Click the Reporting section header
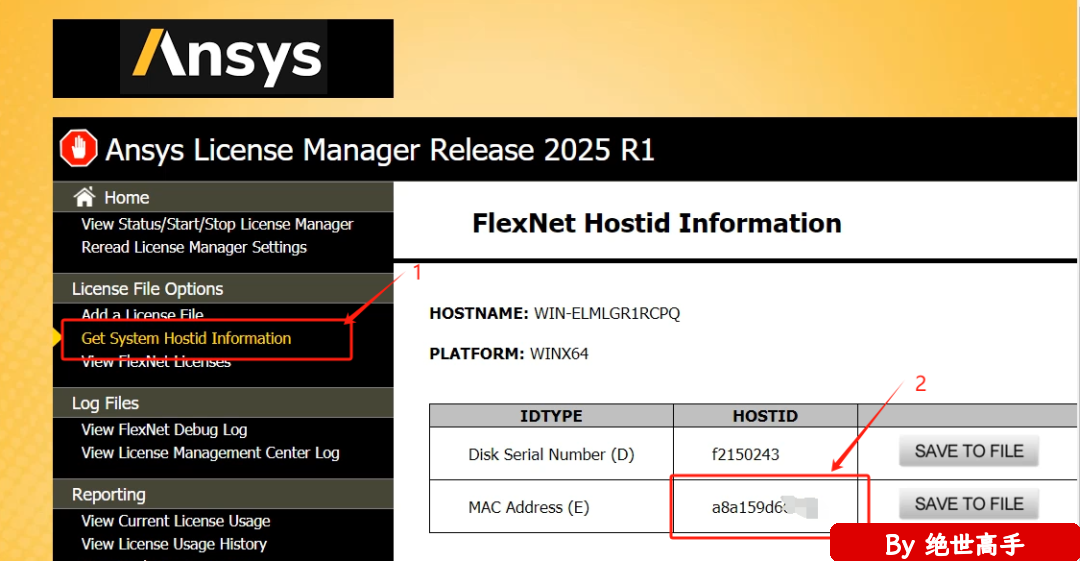1080x561 pixels. click(x=108, y=495)
